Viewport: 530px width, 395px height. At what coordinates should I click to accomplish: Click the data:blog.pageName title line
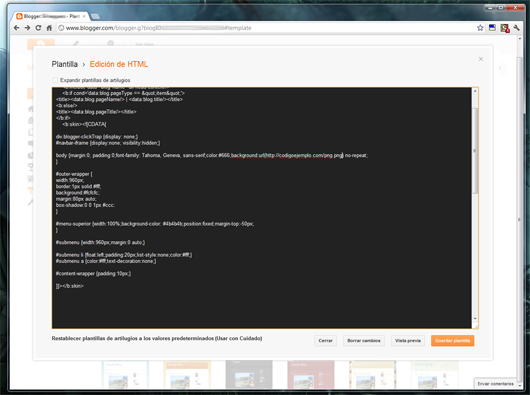[x=119, y=99]
